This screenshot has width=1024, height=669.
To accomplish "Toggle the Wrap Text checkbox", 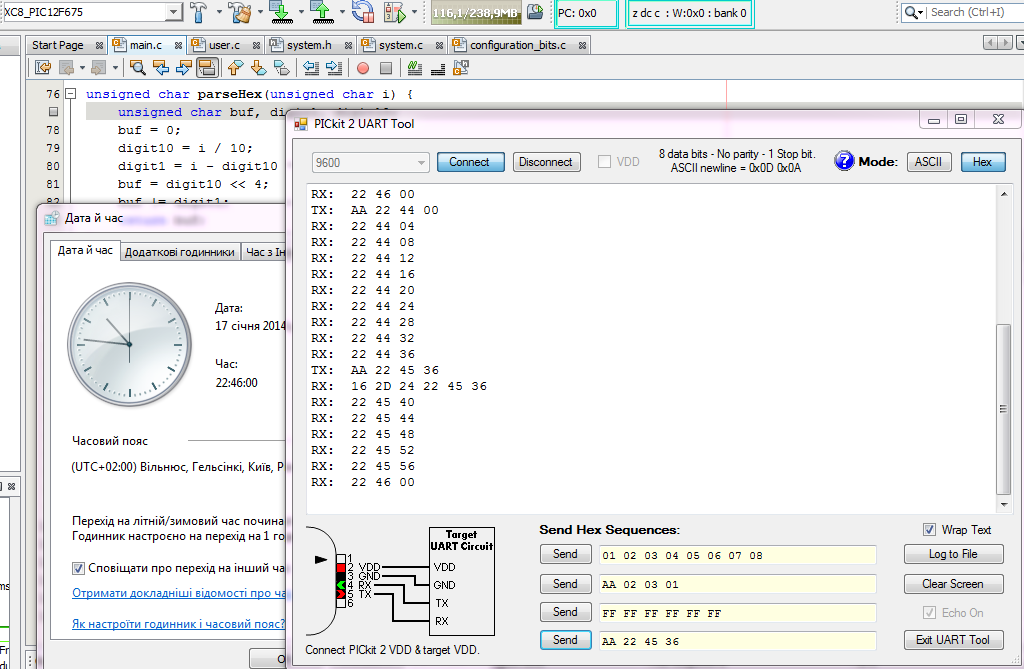I will point(931,530).
